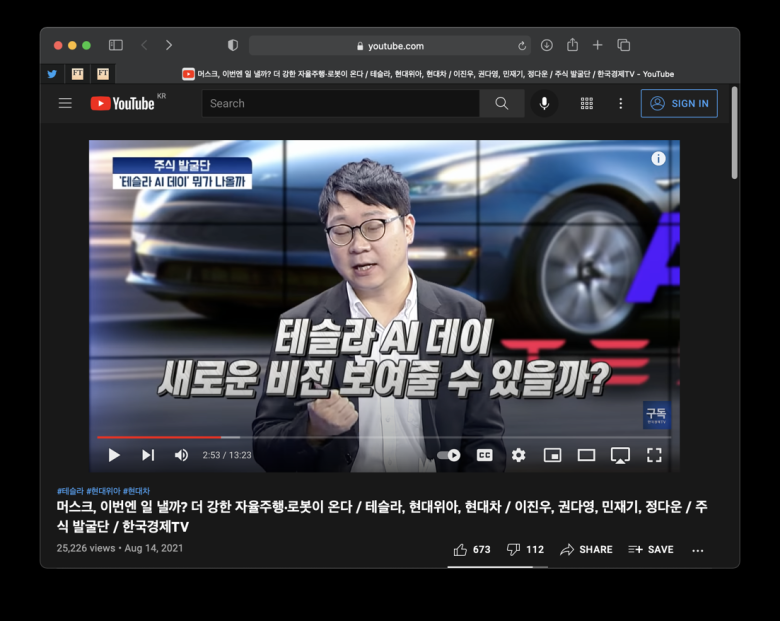Open Safari share menu
Viewport: 780px width, 621px height.
(x=573, y=45)
